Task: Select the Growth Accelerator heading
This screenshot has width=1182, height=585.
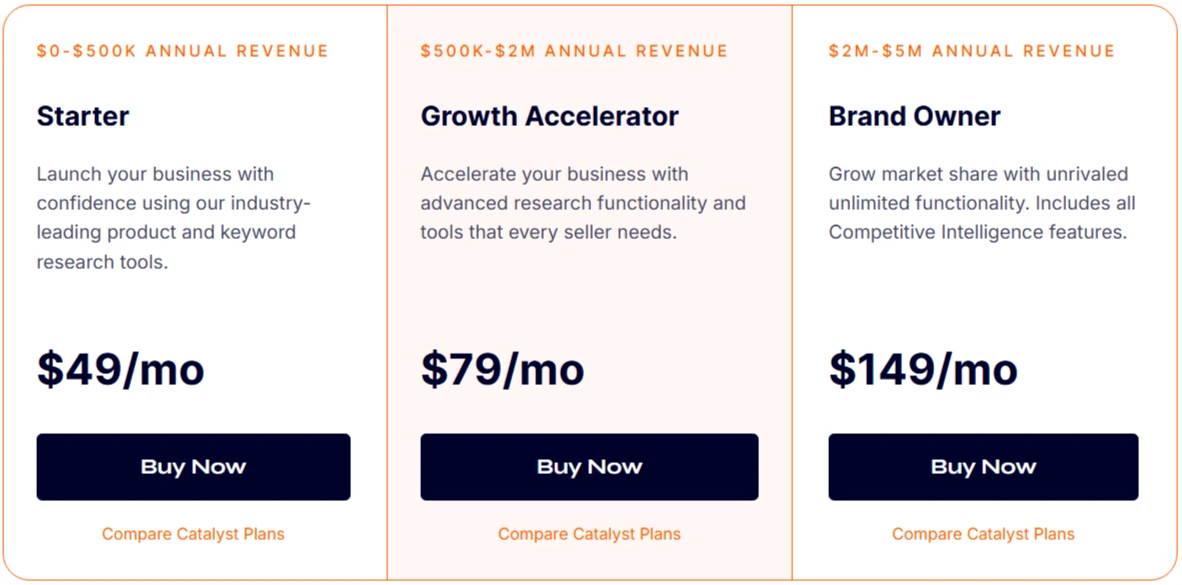Action: pos(549,116)
